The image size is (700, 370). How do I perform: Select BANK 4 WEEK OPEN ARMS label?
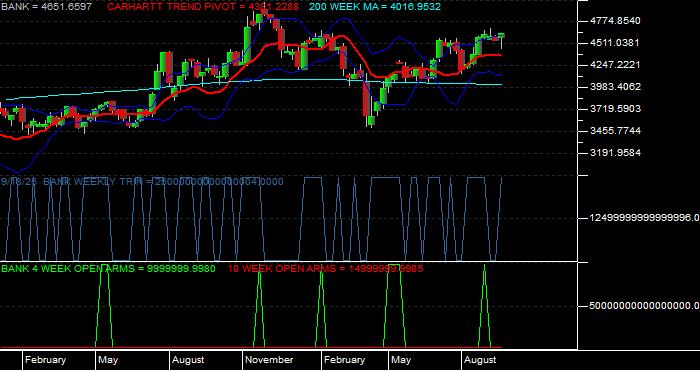click(x=108, y=268)
